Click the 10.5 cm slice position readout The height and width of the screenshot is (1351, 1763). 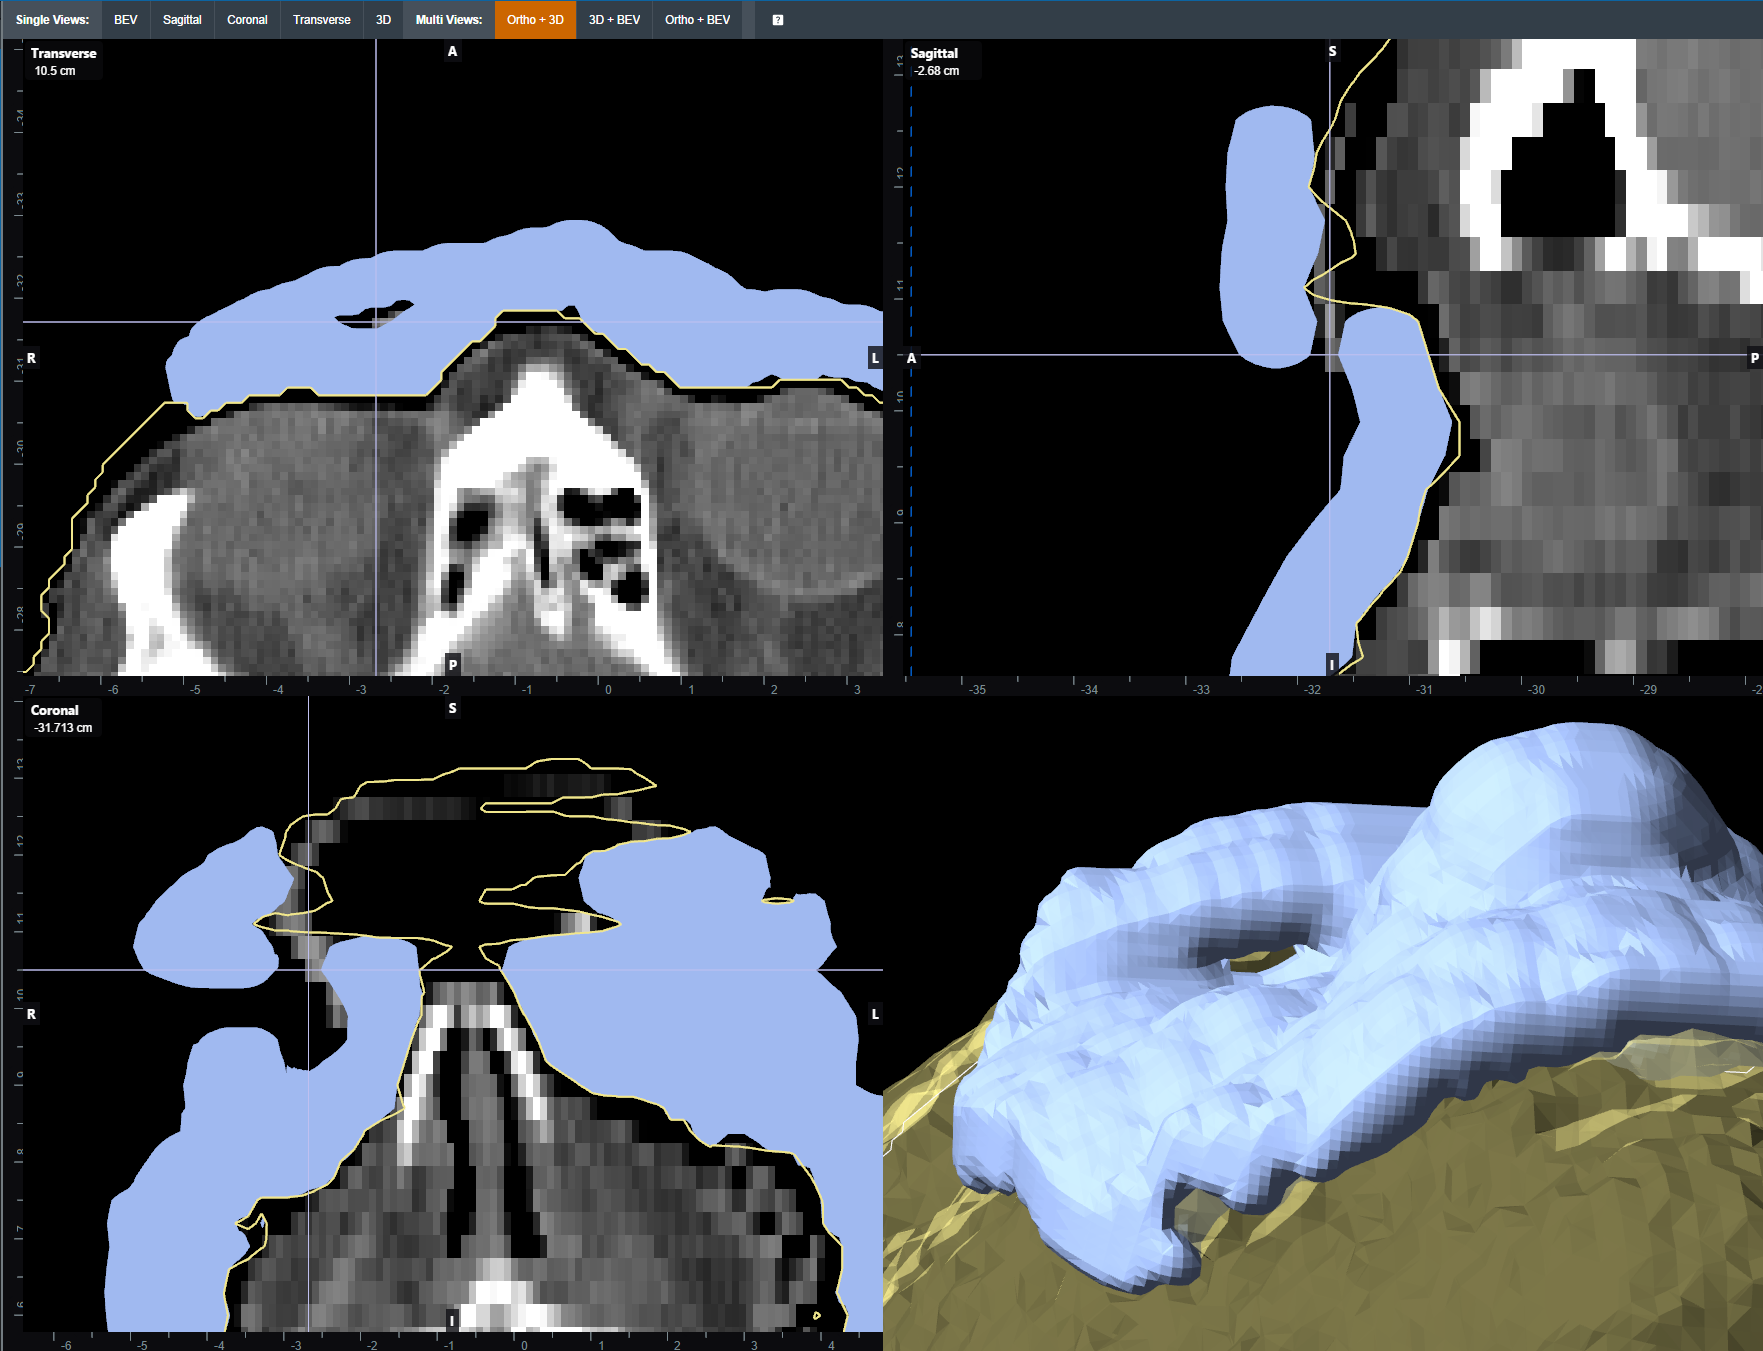[55, 71]
